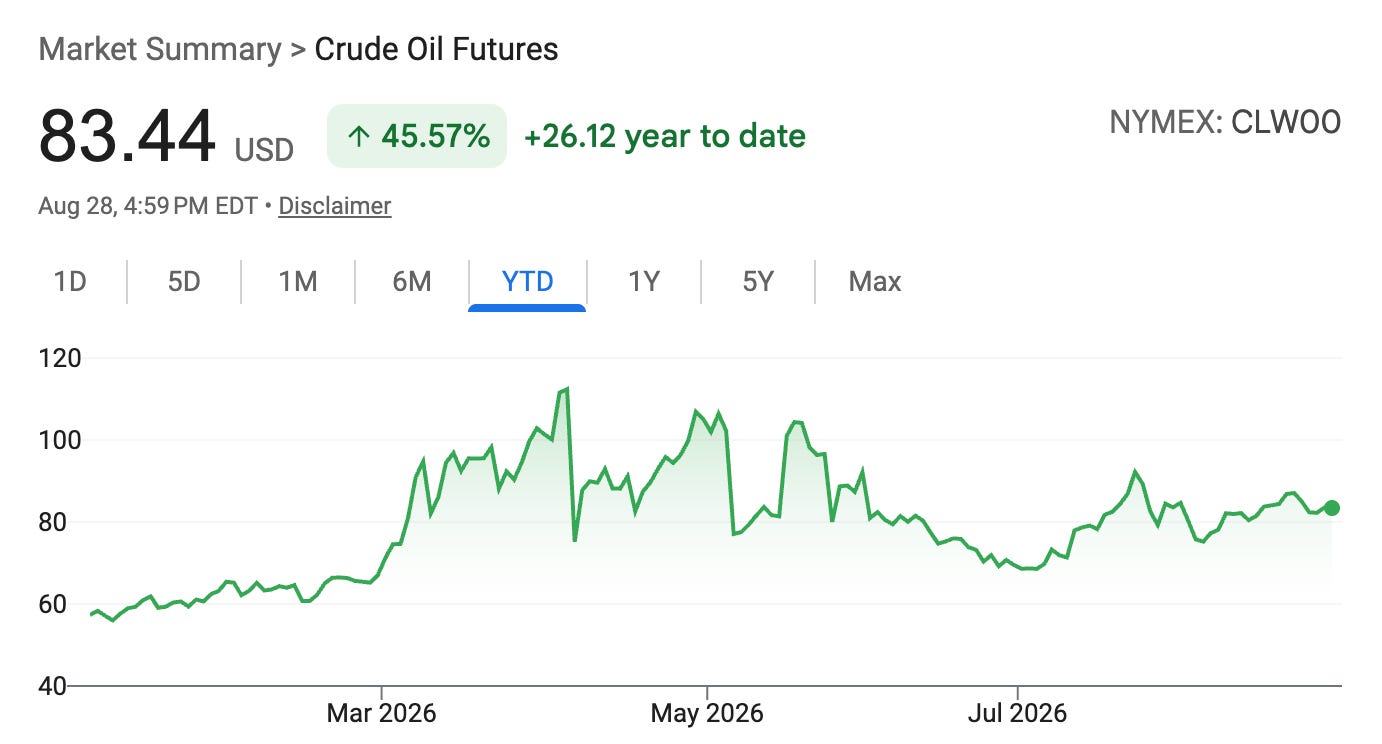The width and height of the screenshot is (1382, 744).
Task: Click the Mar 2026 axis marker
Action: click(x=382, y=714)
